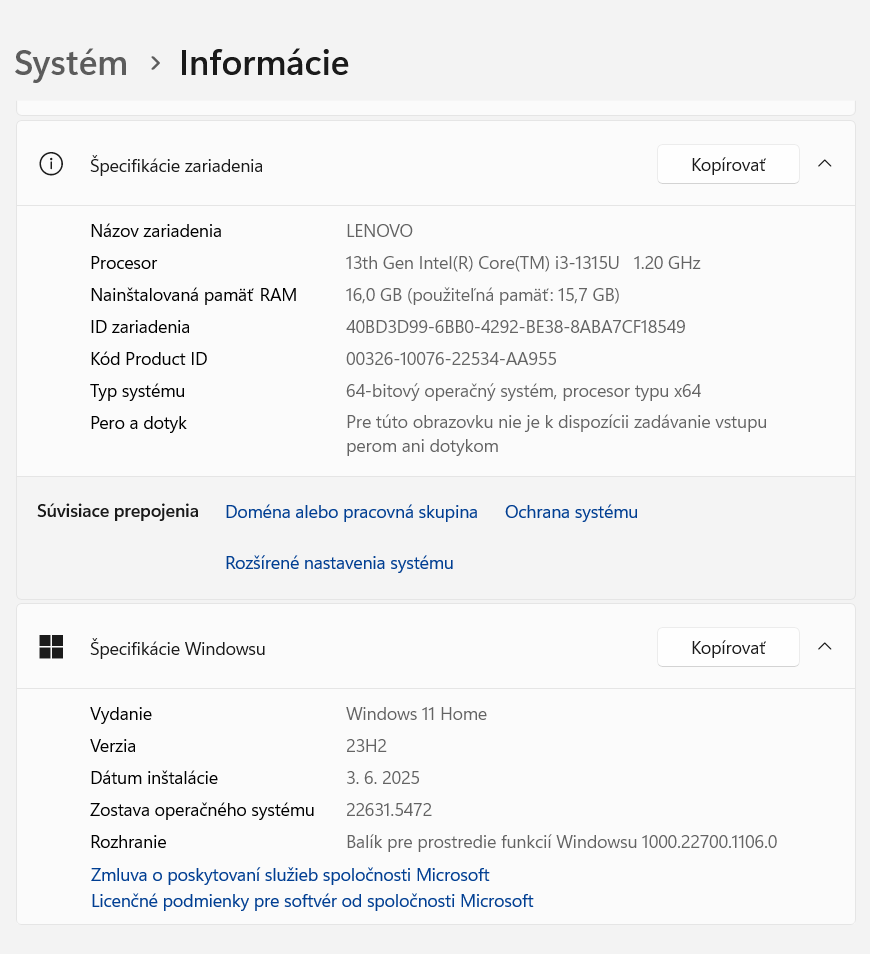Select the Balík pre prostredie funkcií Windowsu value
Screen dimensions: 870x954
point(562,842)
